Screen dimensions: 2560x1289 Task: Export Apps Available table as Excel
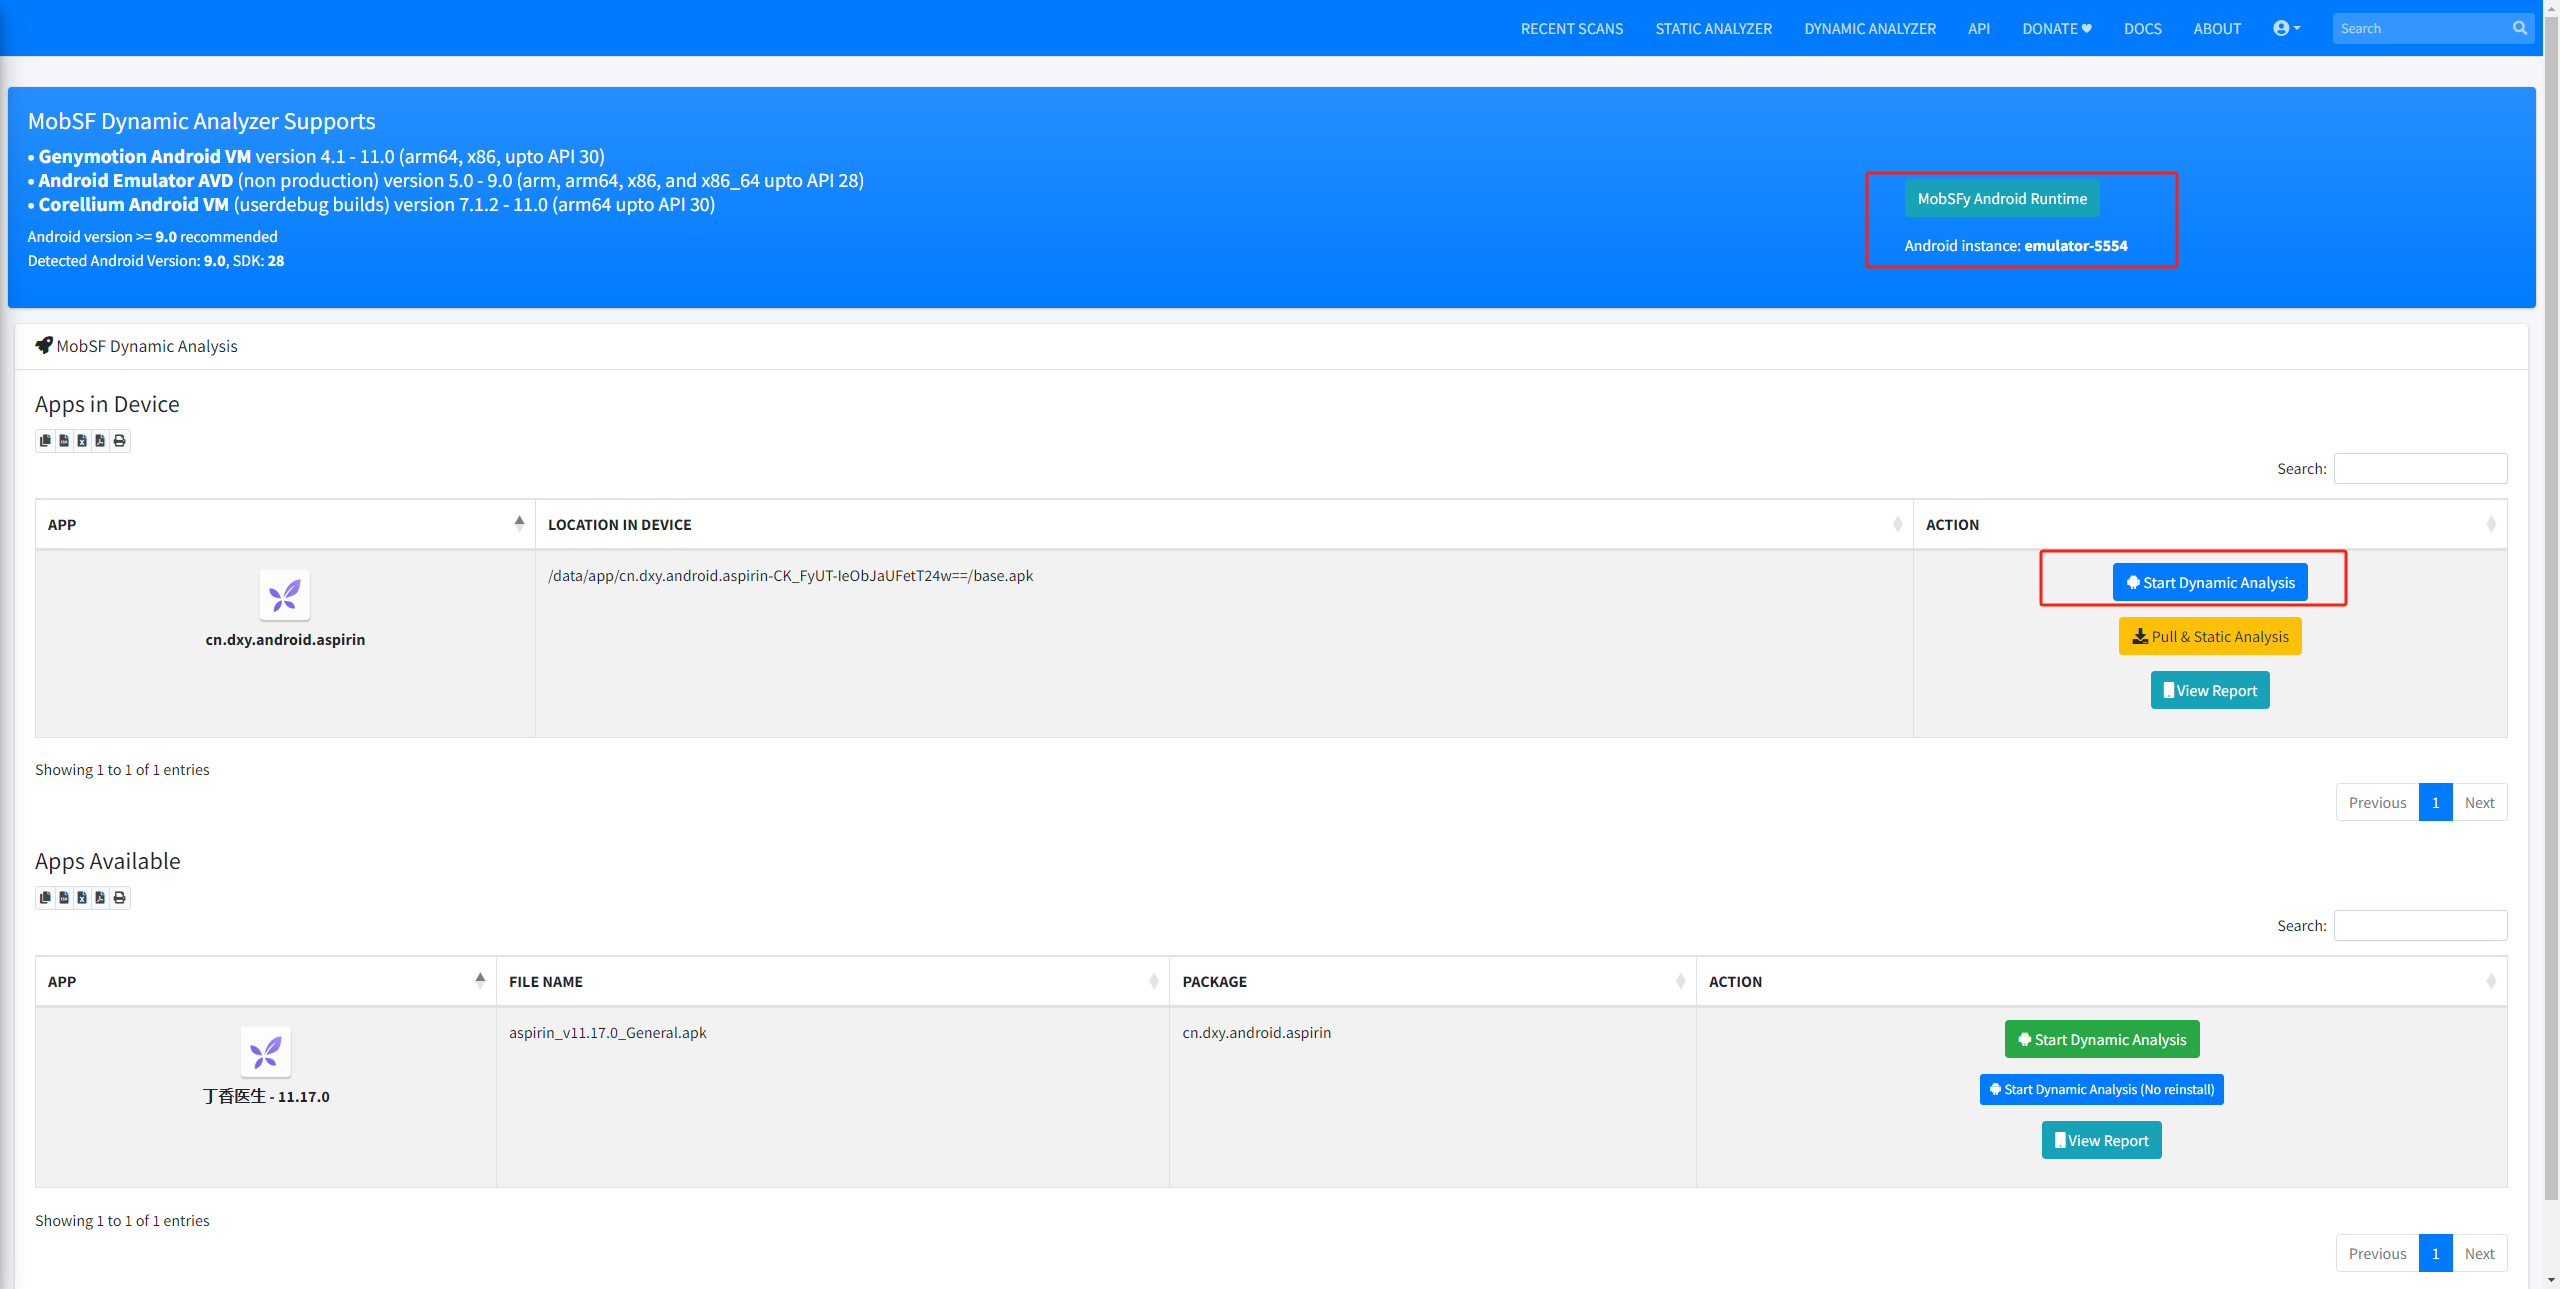tap(82, 898)
